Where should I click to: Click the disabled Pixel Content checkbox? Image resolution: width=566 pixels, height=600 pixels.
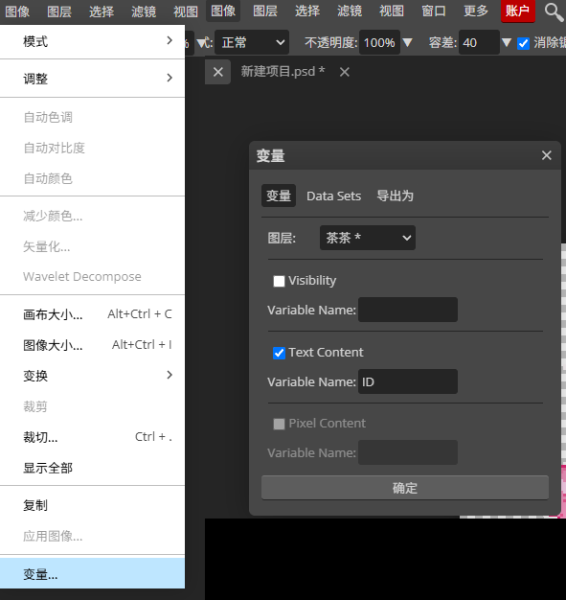click(279, 424)
